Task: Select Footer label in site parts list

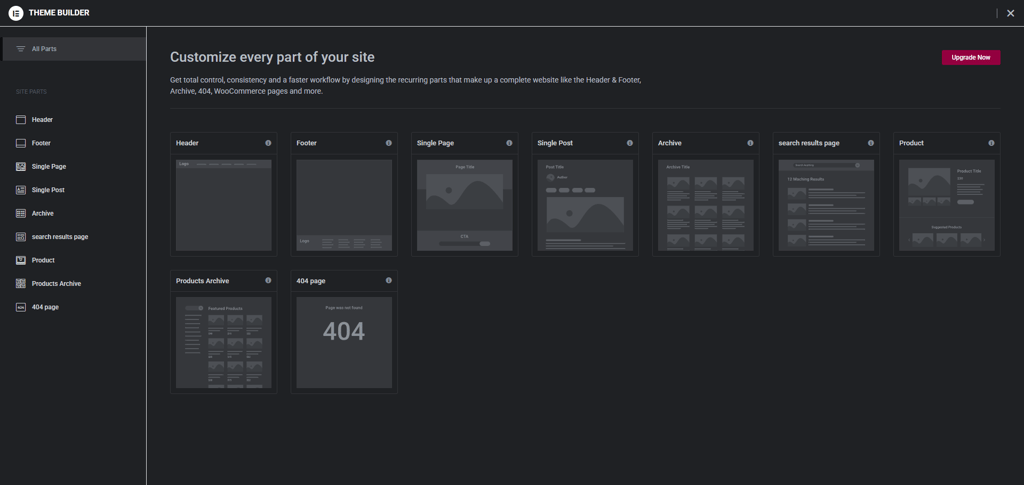Action: tap(41, 143)
